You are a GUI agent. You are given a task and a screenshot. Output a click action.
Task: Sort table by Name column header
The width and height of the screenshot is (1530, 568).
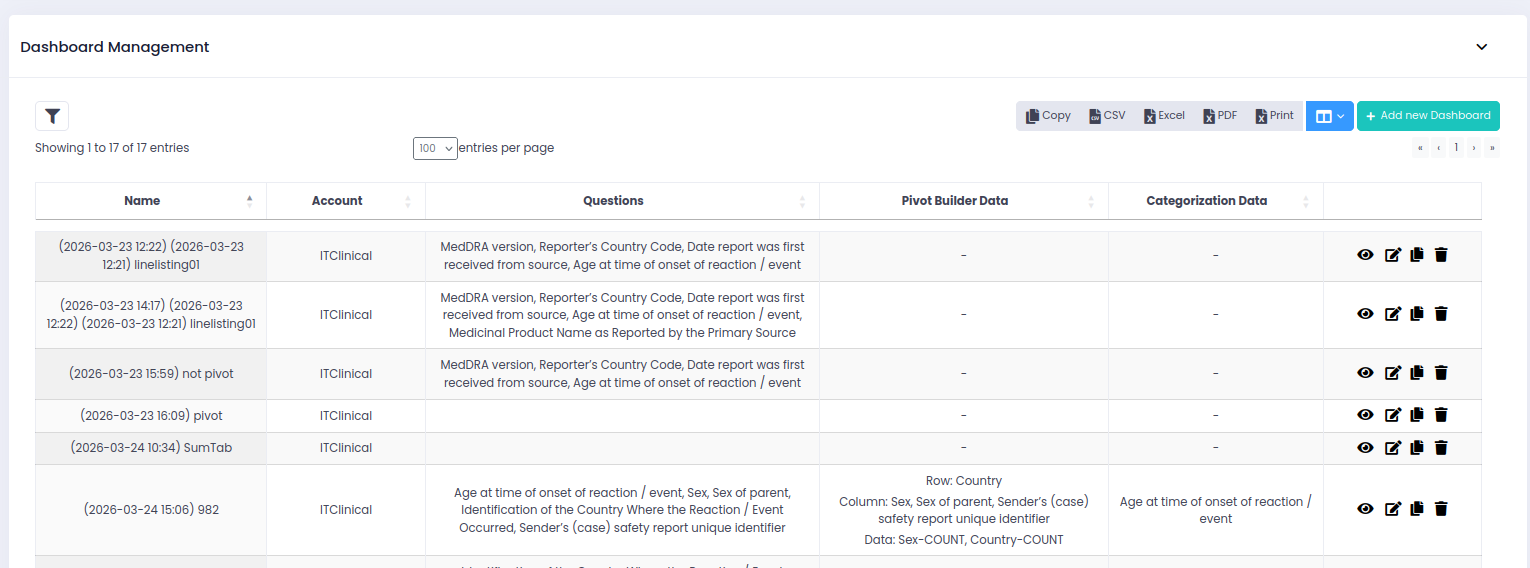(142, 201)
